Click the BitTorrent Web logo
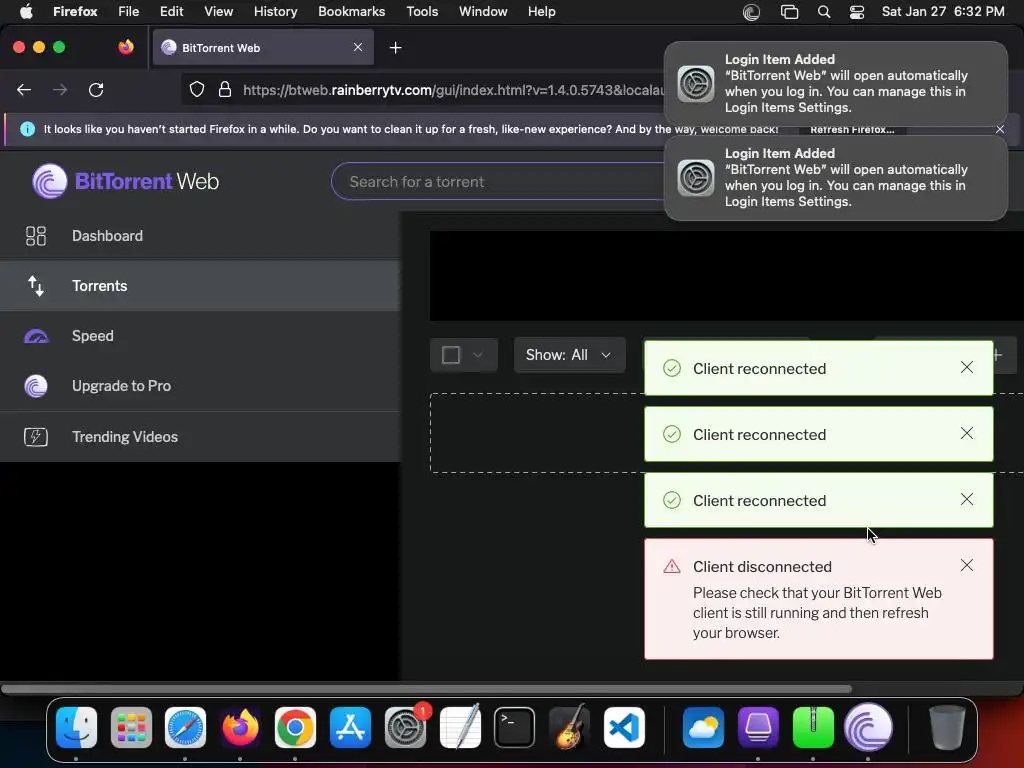Screen dimensions: 1024x768 pyautogui.click(x=125, y=181)
